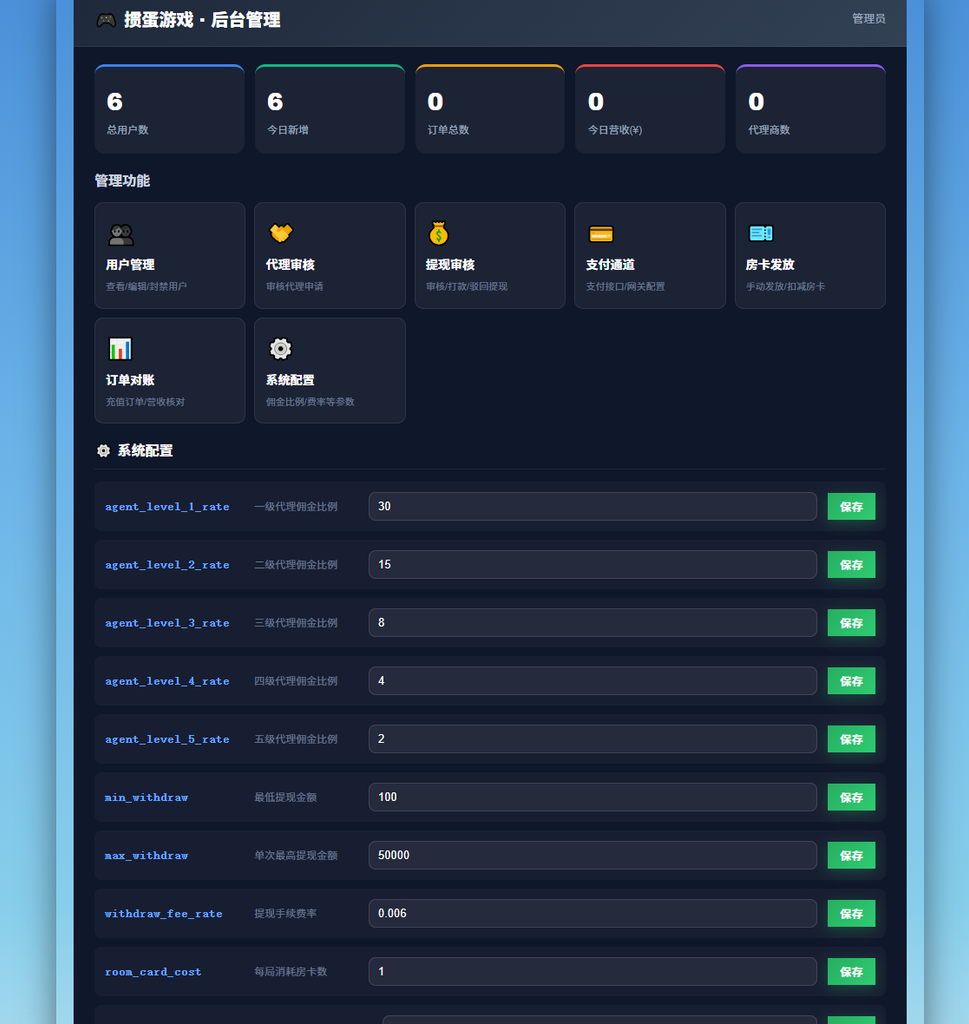The height and width of the screenshot is (1024, 969).
Task: Select the withdraw_fee_rate input field
Action: click(x=592, y=914)
